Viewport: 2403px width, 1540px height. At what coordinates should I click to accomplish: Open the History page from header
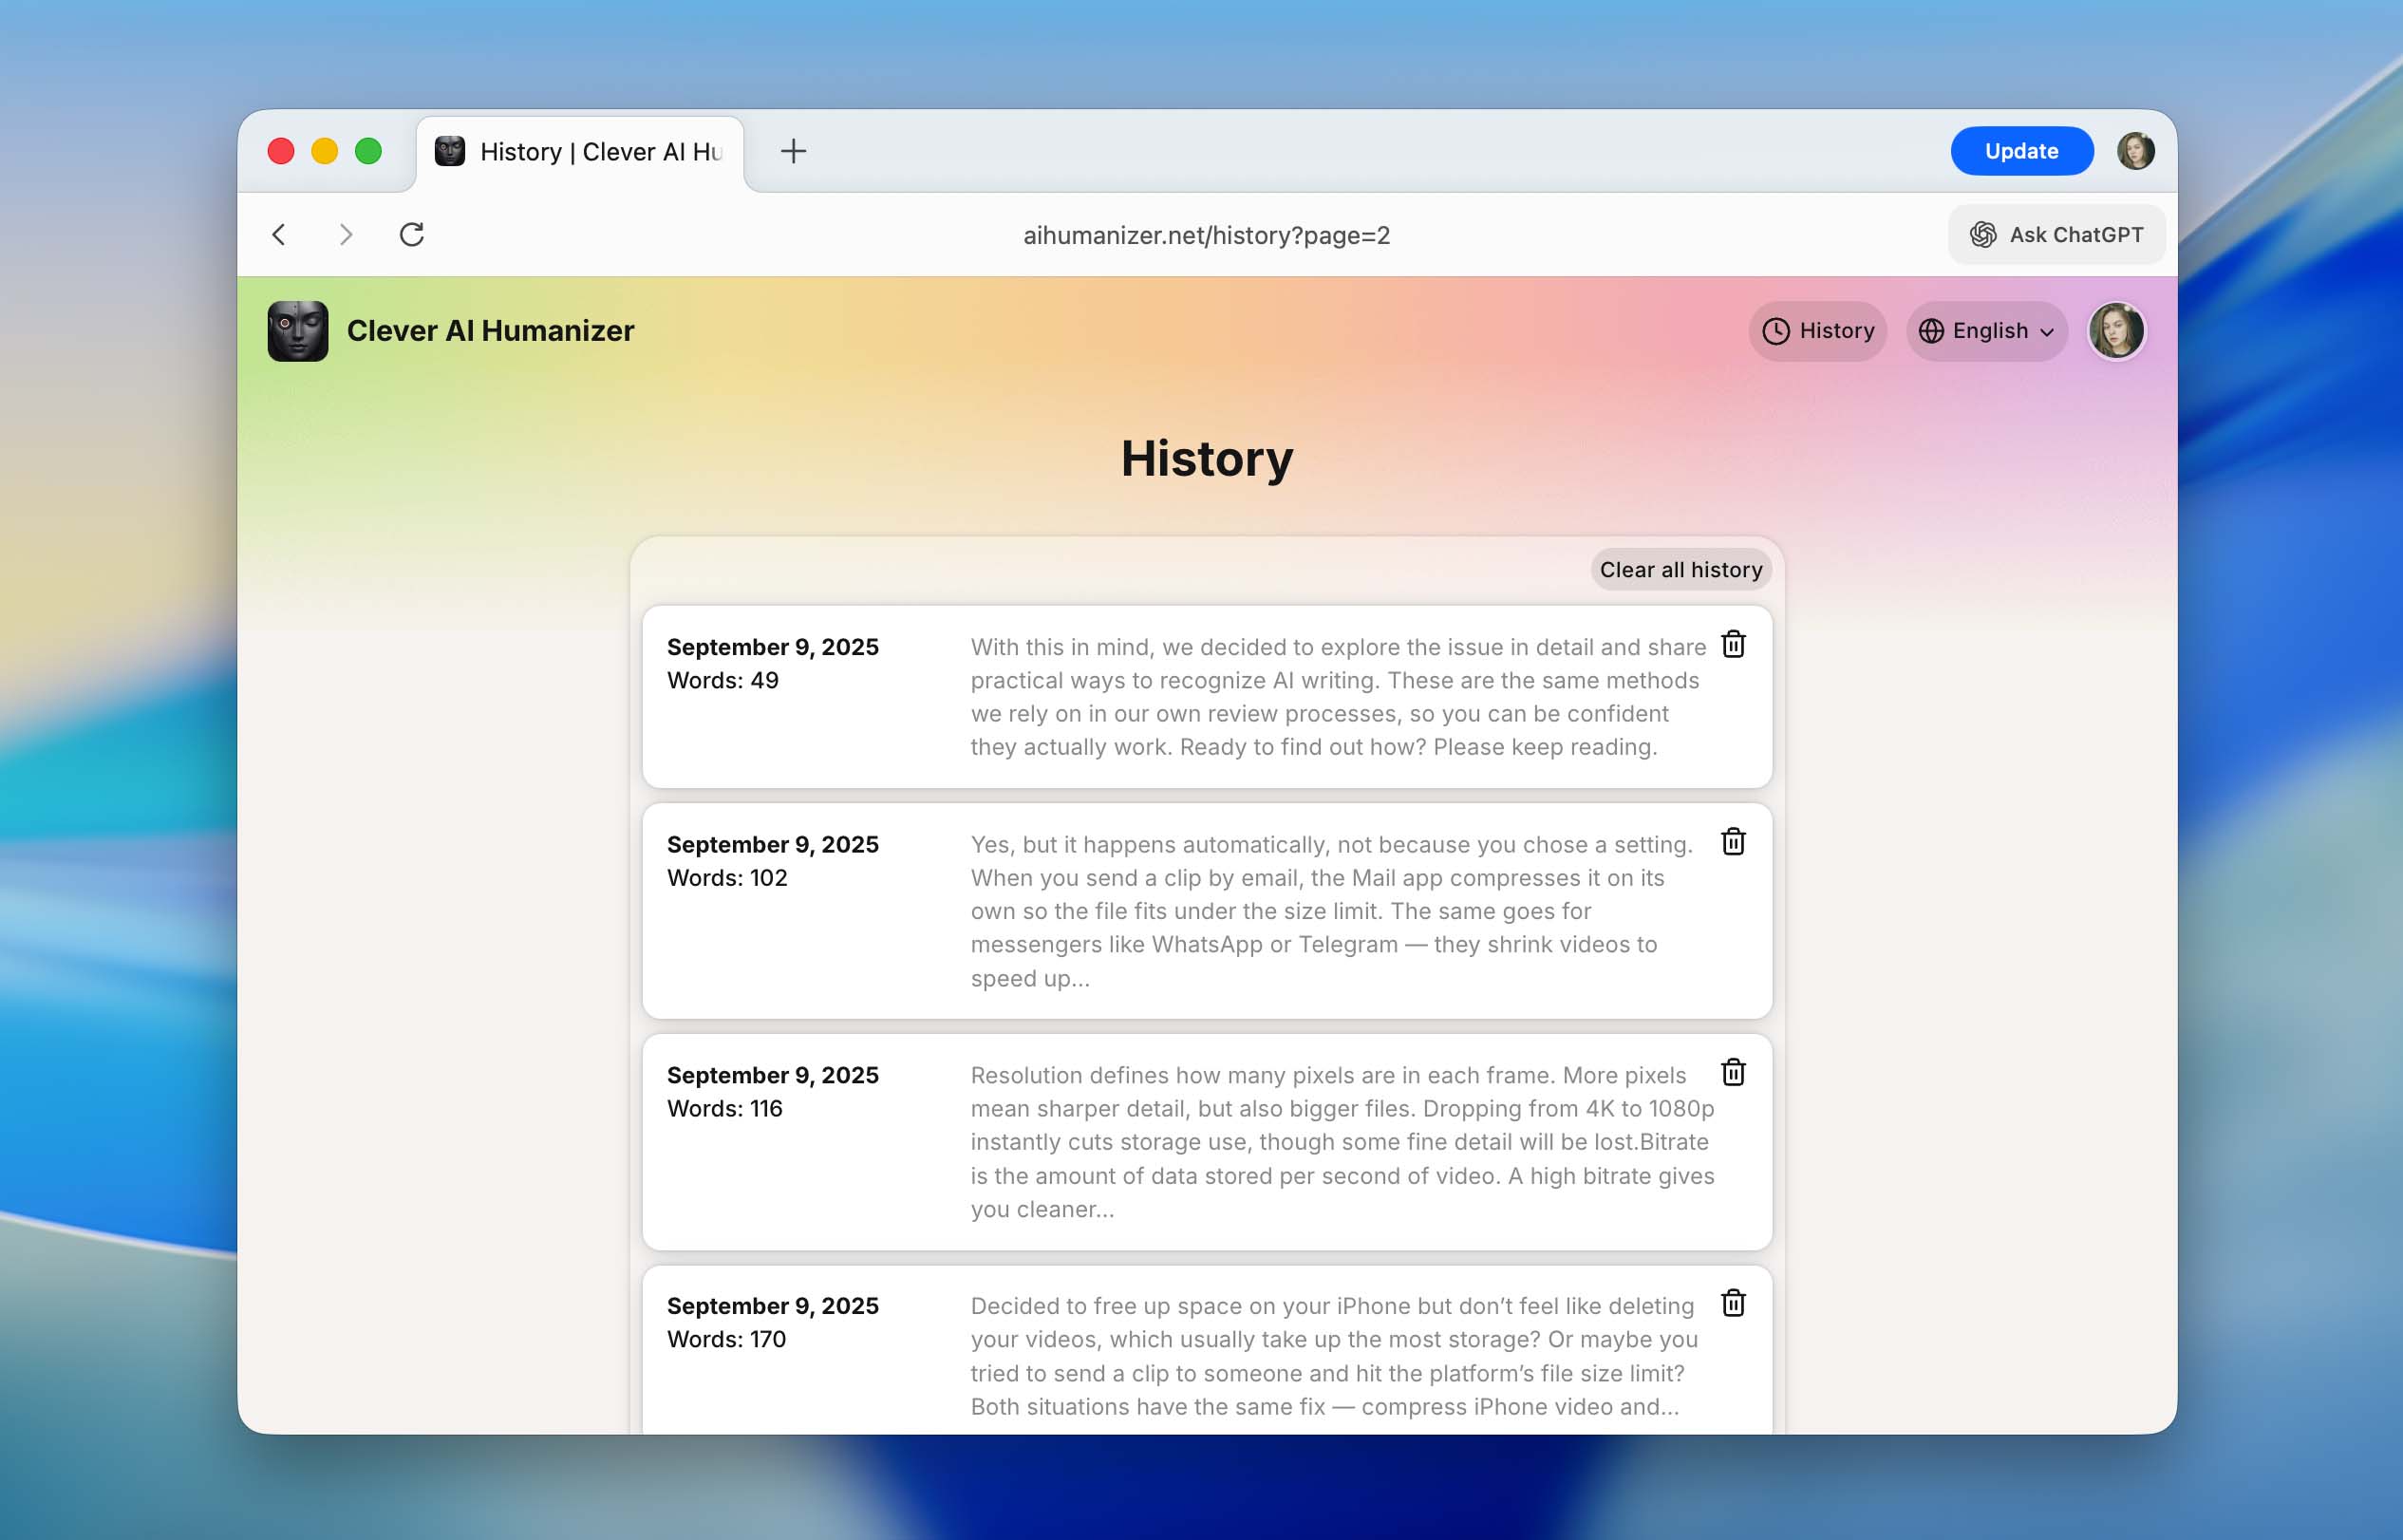[x=1817, y=331]
